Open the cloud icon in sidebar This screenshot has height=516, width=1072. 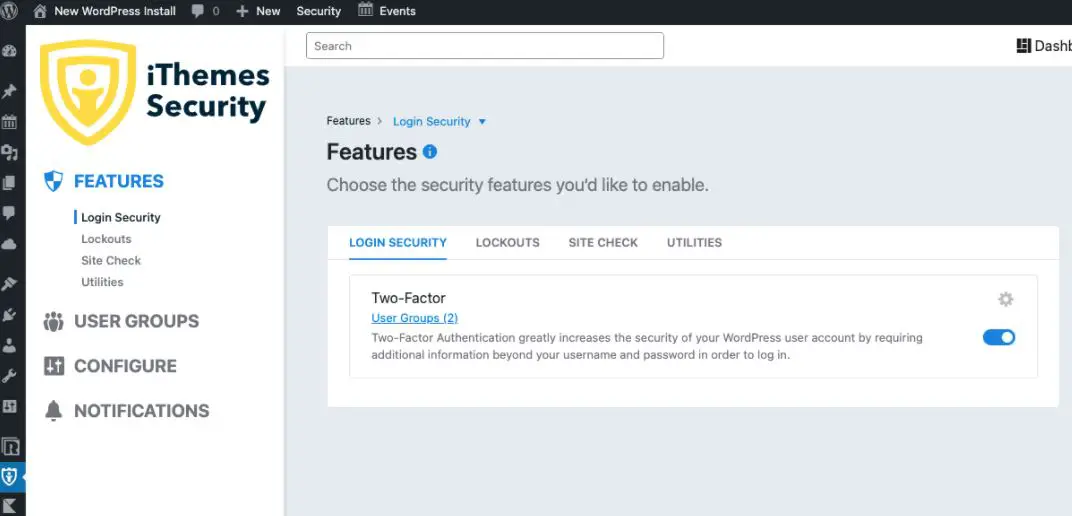click(x=9, y=244)
